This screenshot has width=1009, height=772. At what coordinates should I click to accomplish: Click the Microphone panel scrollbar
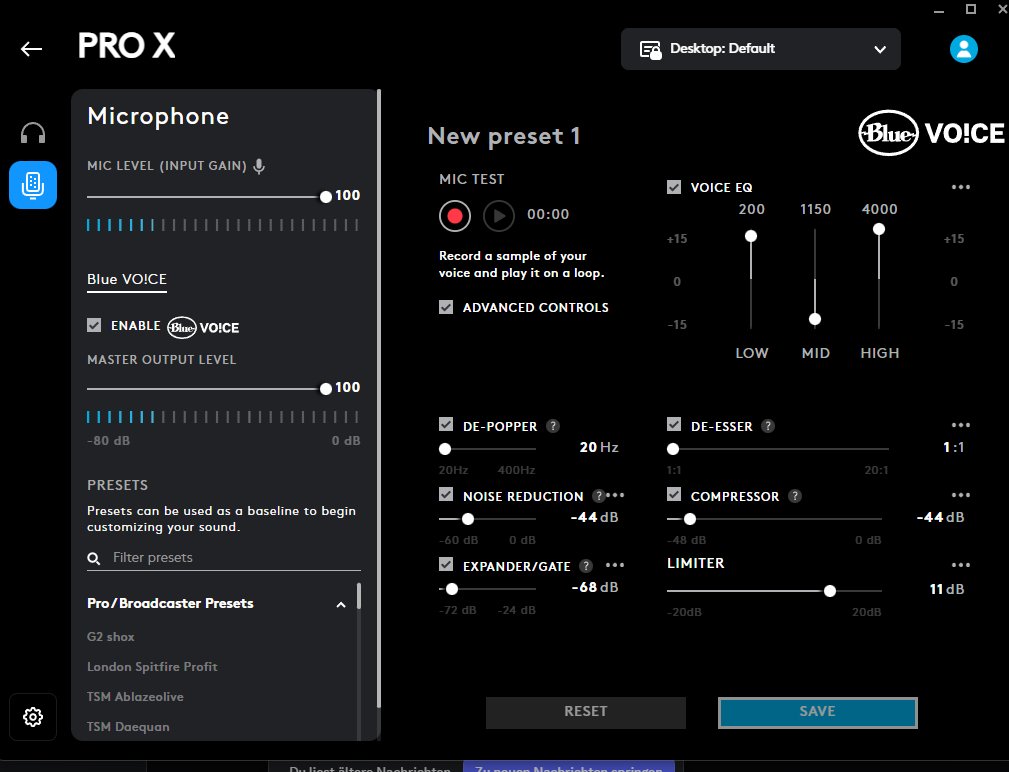point(379,399)
